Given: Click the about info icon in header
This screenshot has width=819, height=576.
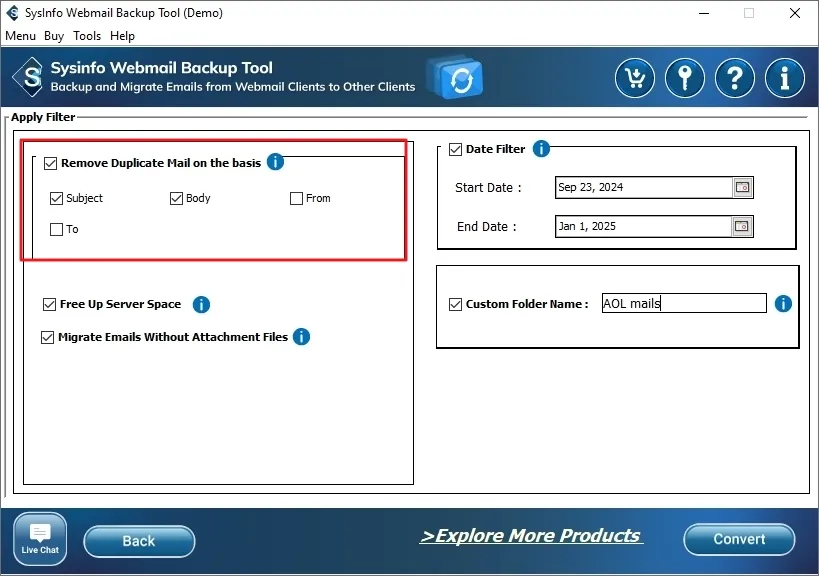Looking at the screenshot, I should click(785, 78).
